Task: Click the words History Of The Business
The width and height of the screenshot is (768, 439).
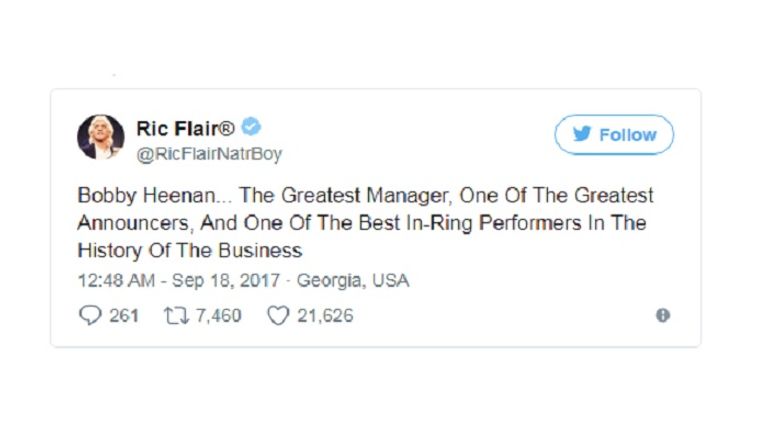Action: (x=189, y=250)
